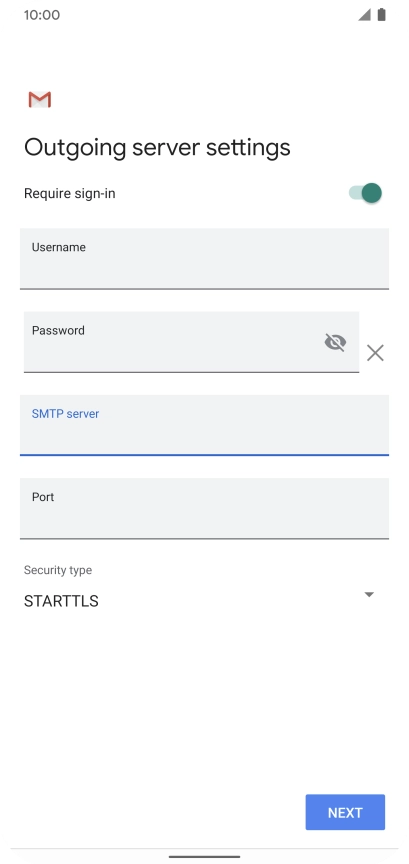Viewport: 409px width, 864px height.
Task: Clear the password with the X icon
Action: (x=375, y=353)
